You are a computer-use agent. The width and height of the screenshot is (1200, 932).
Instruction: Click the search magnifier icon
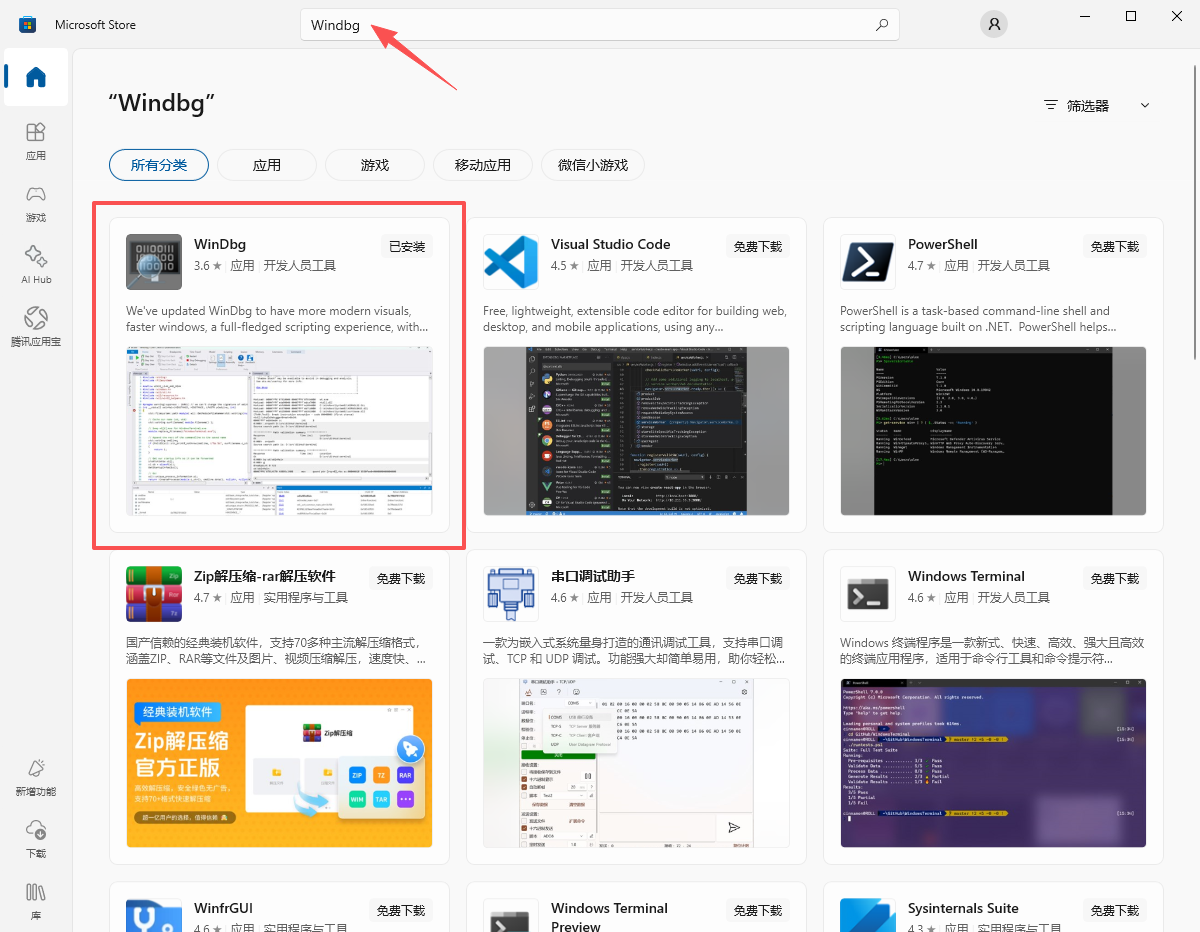click(881, 25)
